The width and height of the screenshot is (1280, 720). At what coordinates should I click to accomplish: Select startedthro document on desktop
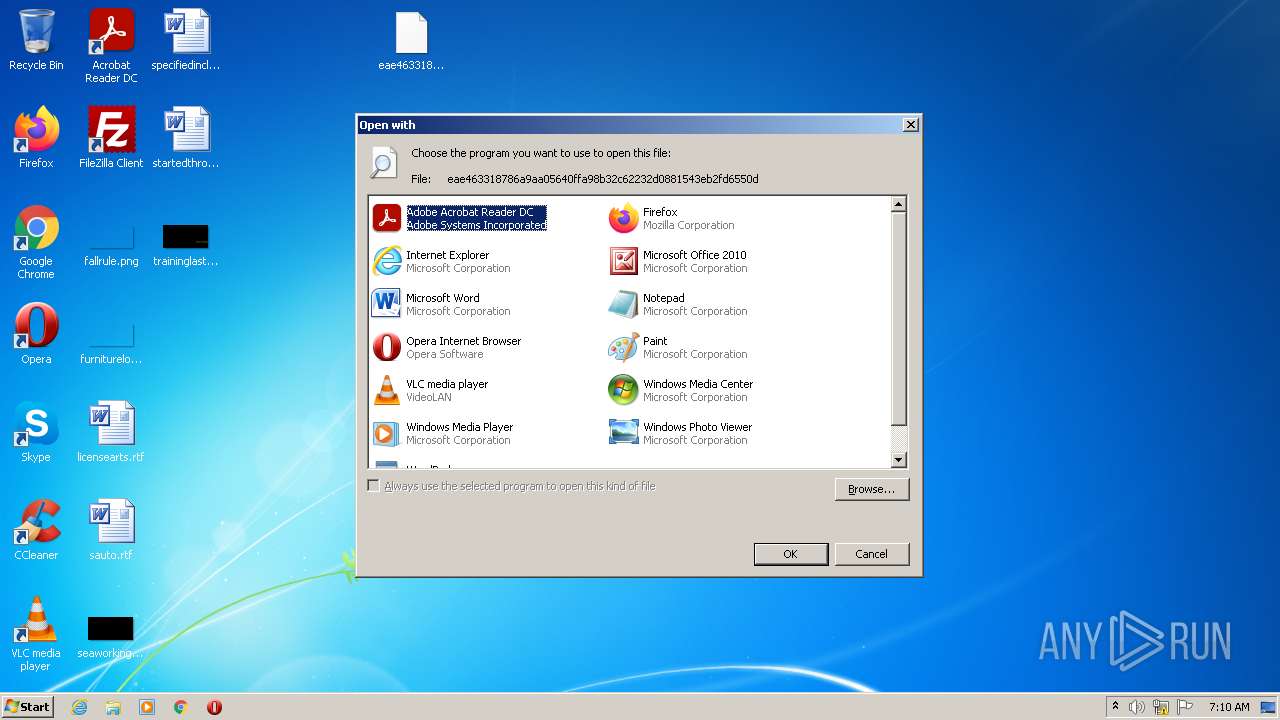[186, 137]
